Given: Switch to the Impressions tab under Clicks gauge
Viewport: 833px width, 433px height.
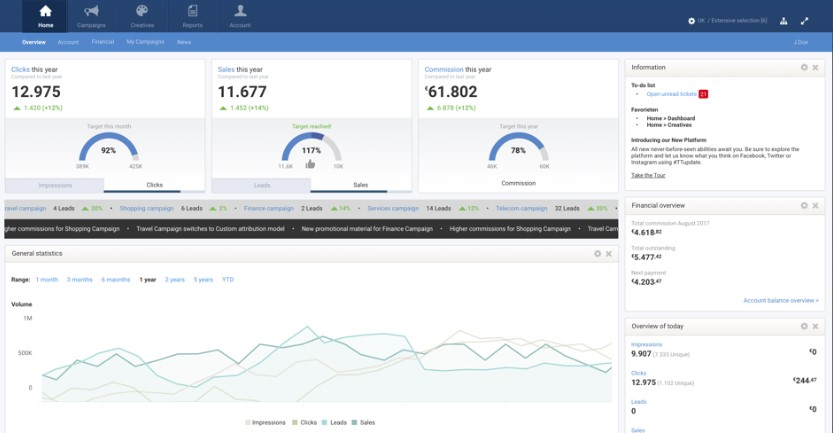Looking at the screenshot, I should tap(55, 185).
